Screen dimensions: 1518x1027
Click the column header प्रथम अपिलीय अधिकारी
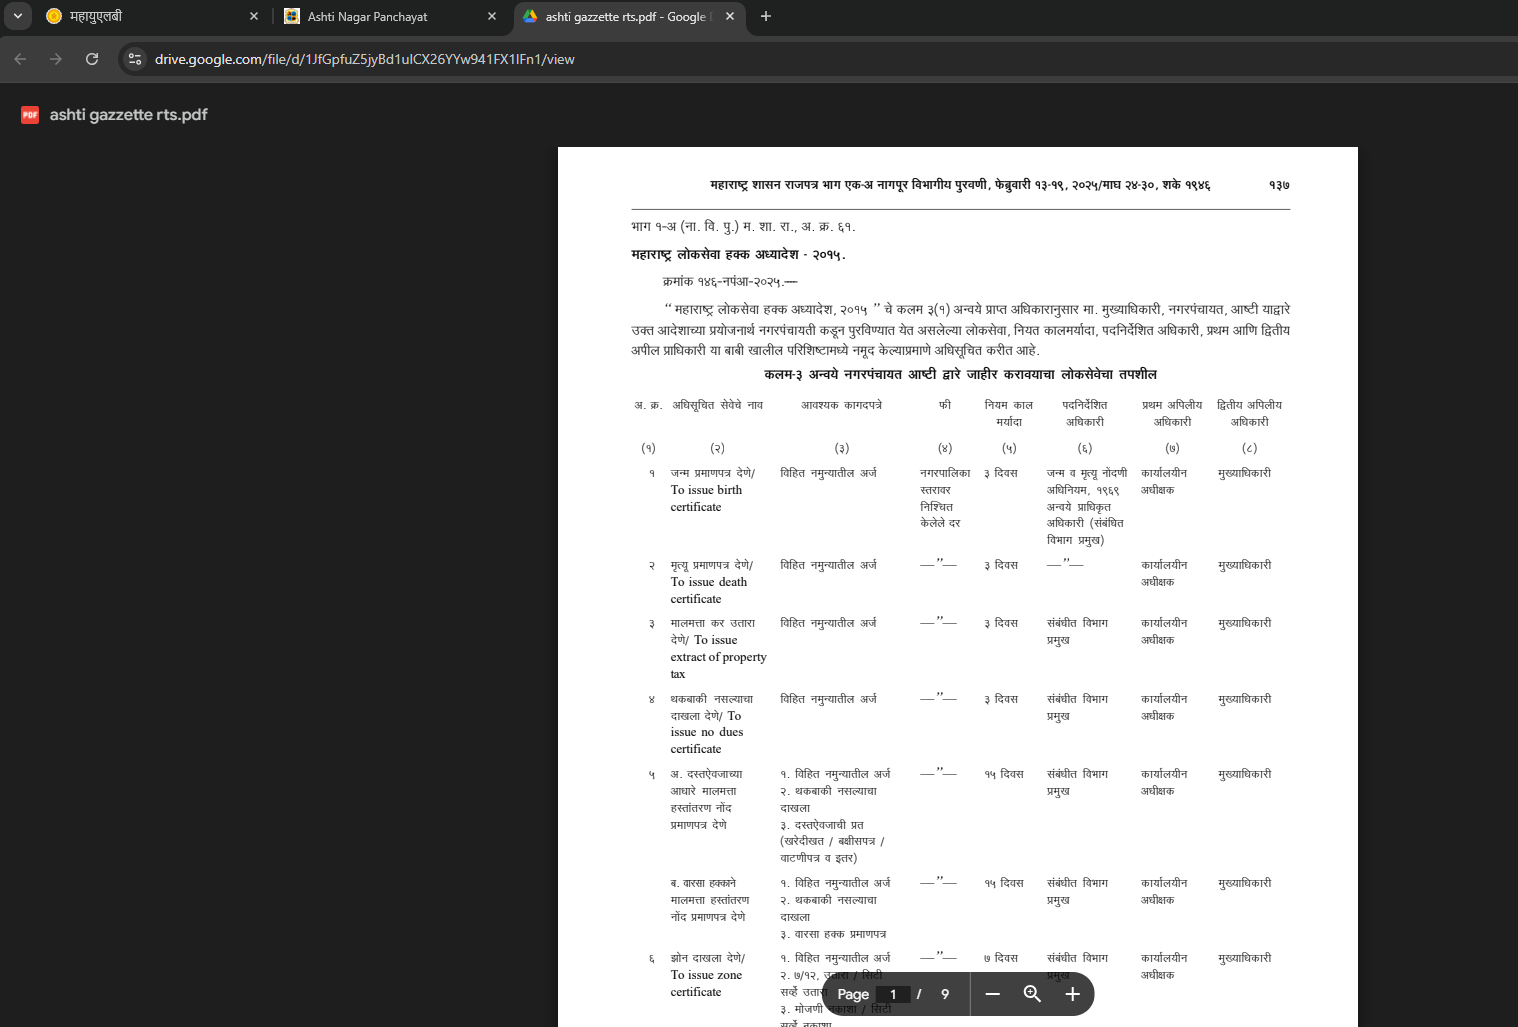click(1172, 413)
